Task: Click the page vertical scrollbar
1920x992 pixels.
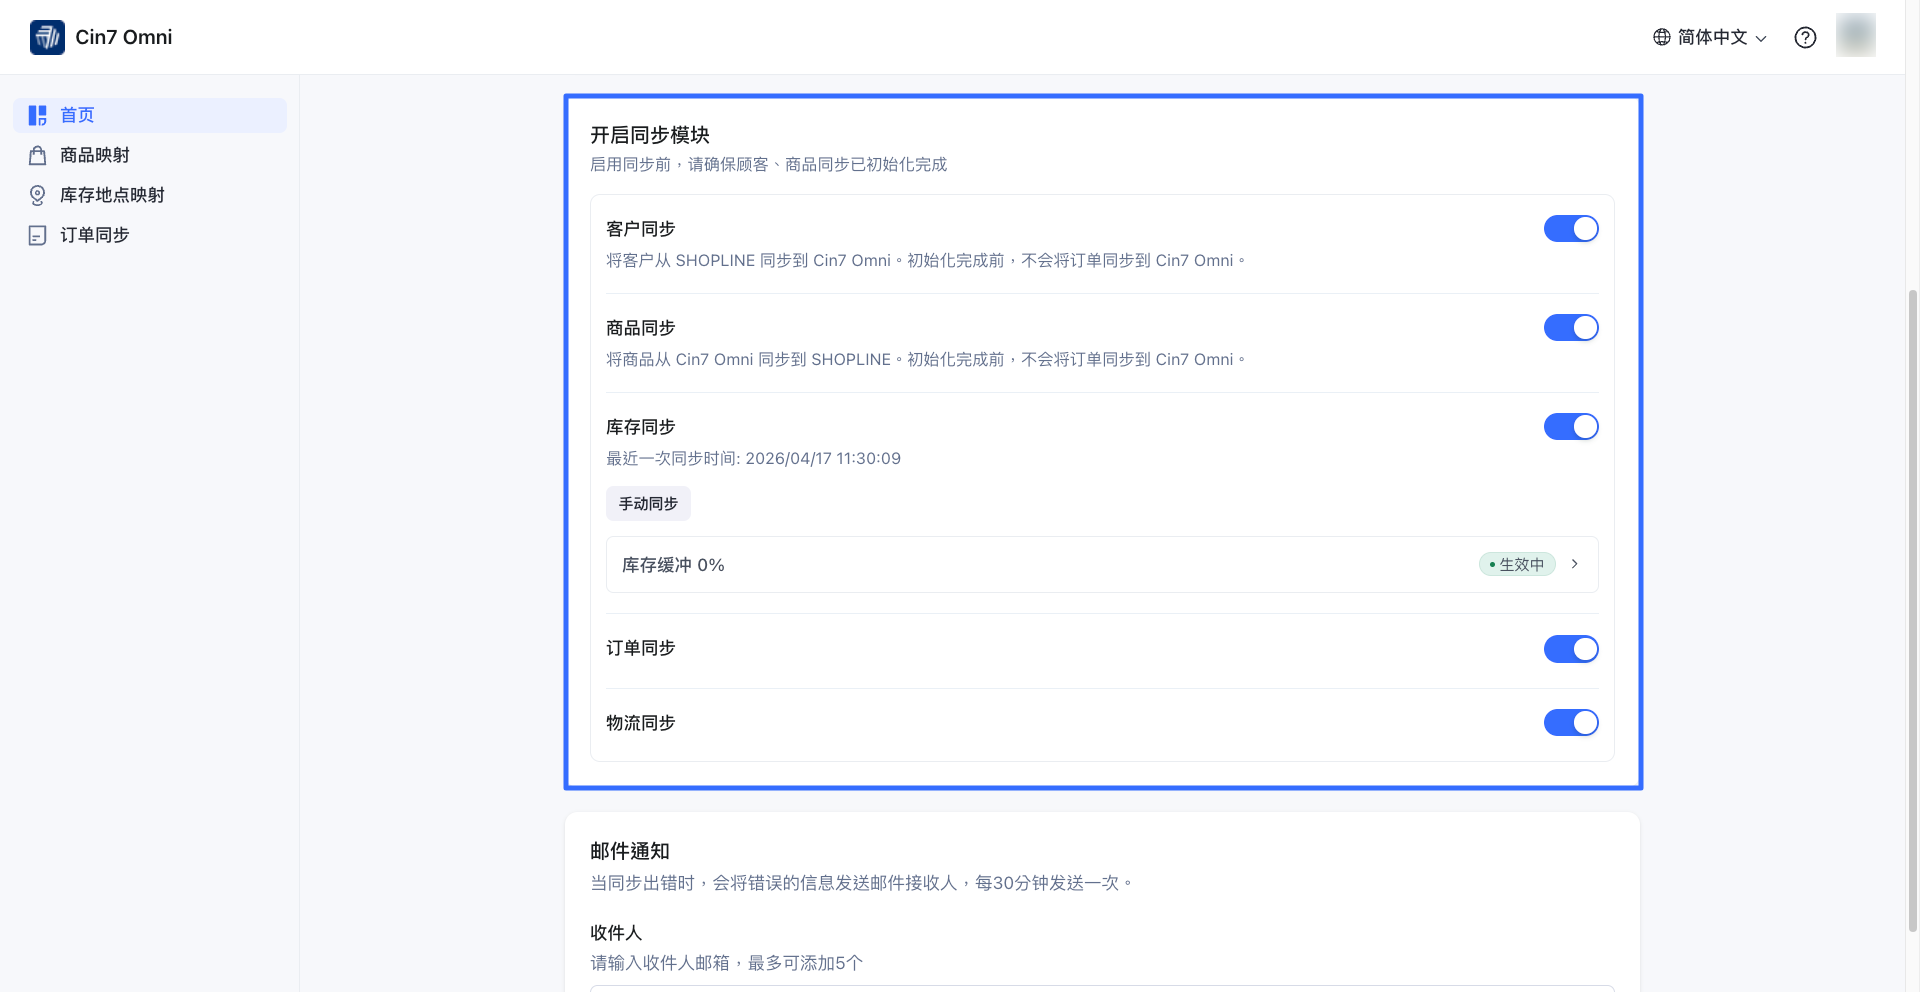Action: (1913, 610)
